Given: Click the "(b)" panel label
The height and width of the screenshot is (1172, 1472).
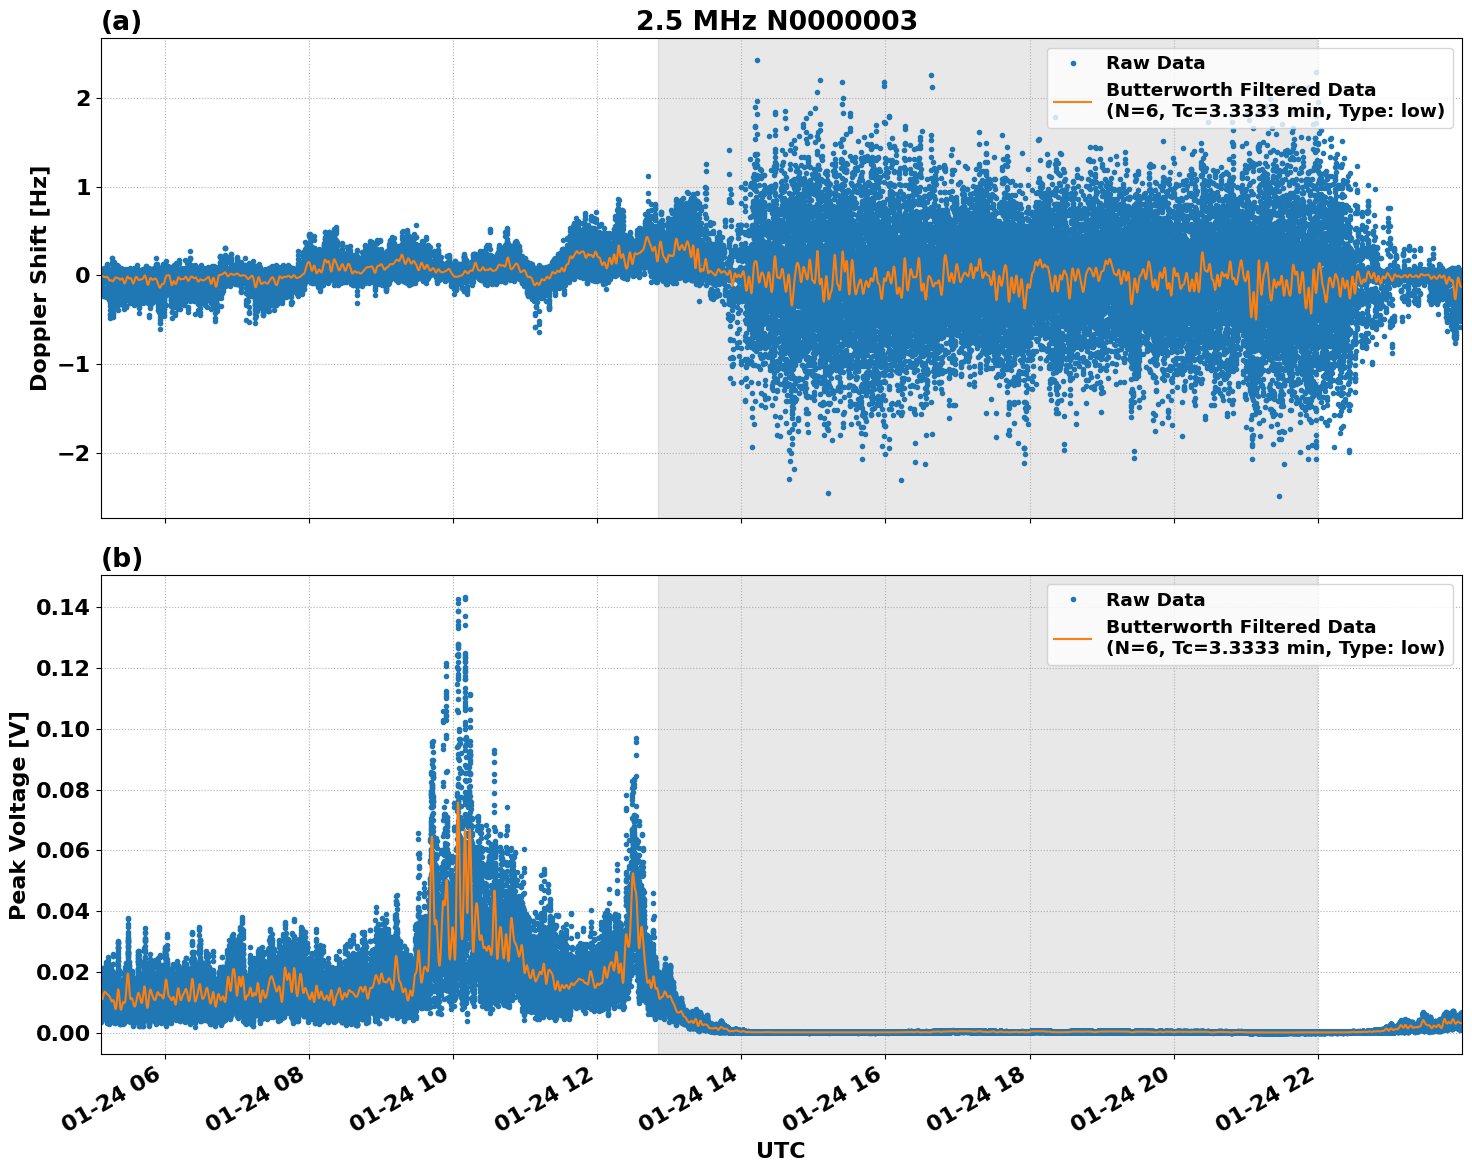Looking at the screenshot, I should coord(121,559).
